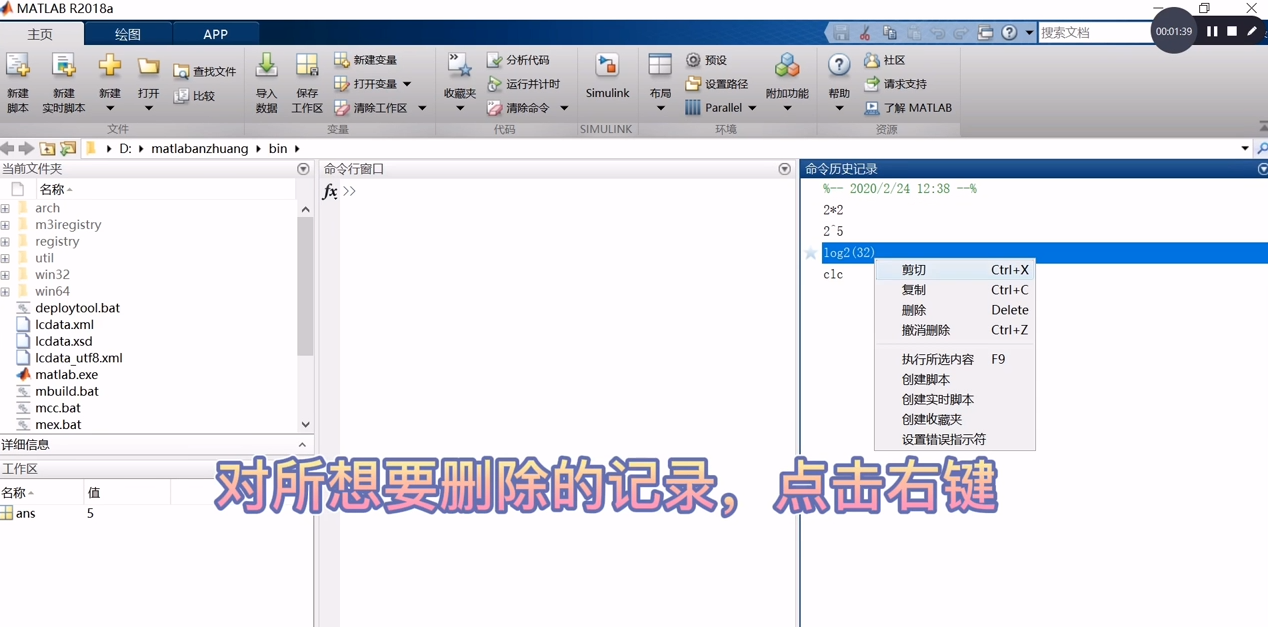
Task: Select matlab.exe in the file list
Action: [x=66, y=375]
